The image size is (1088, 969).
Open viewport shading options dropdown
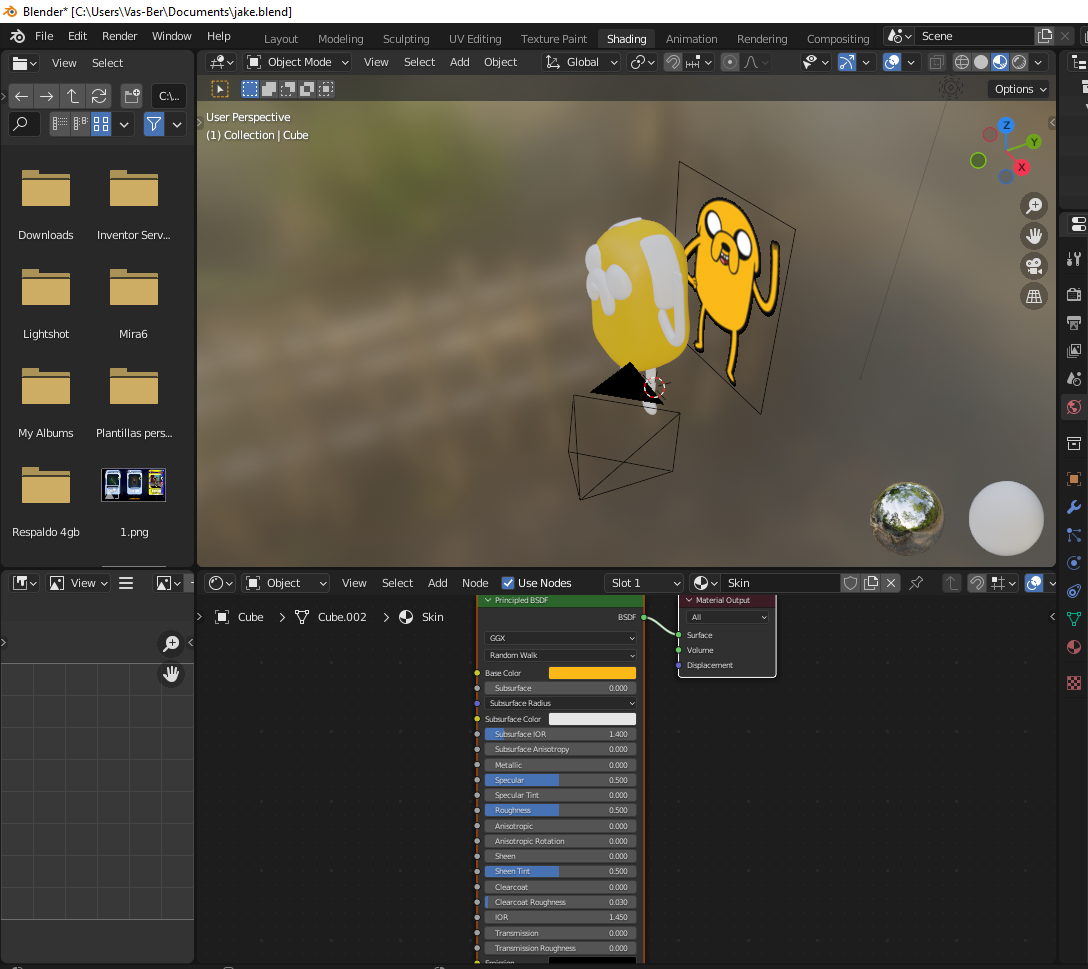pos(1038,62)
